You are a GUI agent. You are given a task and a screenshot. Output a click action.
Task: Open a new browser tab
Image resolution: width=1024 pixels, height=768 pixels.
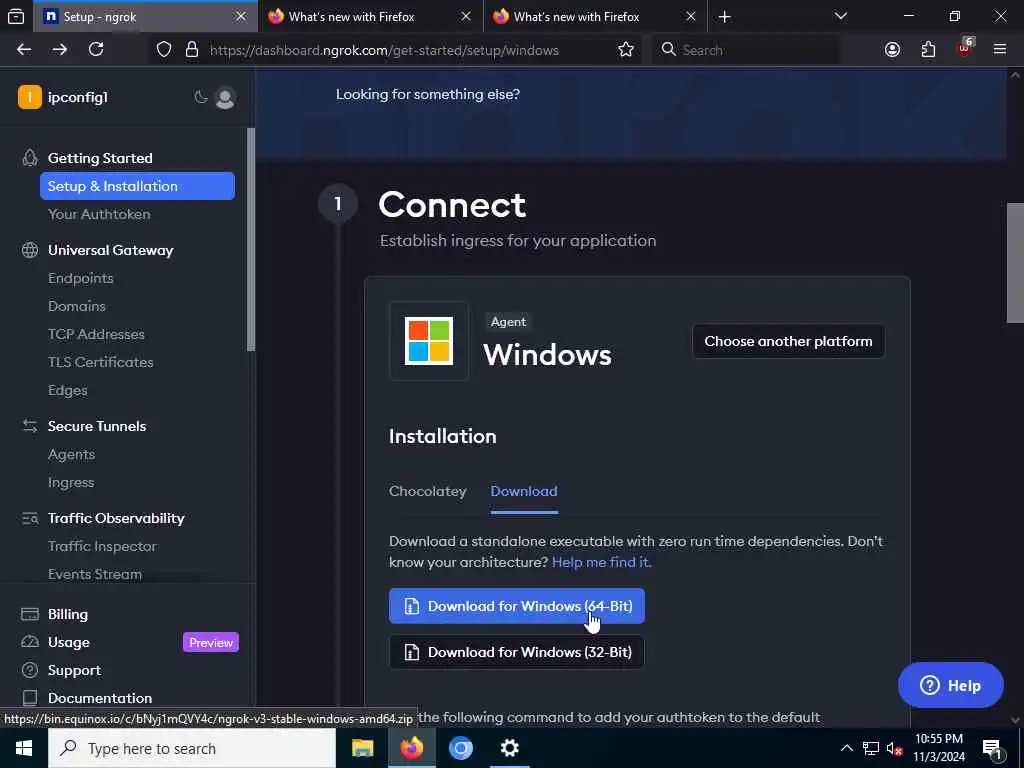(x=724, y=16)
